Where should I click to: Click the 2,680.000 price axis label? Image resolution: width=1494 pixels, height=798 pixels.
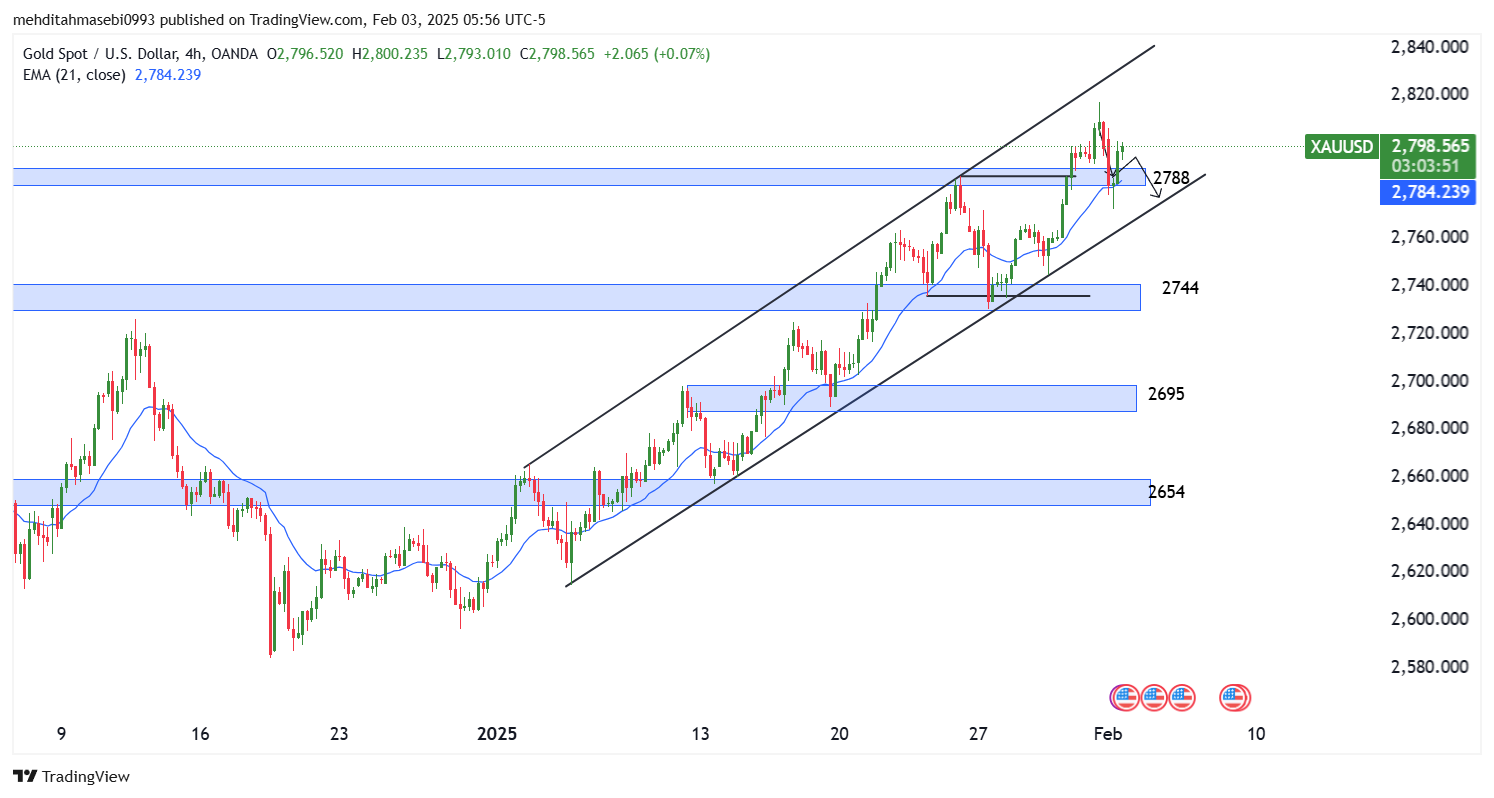coord(1429,429)
